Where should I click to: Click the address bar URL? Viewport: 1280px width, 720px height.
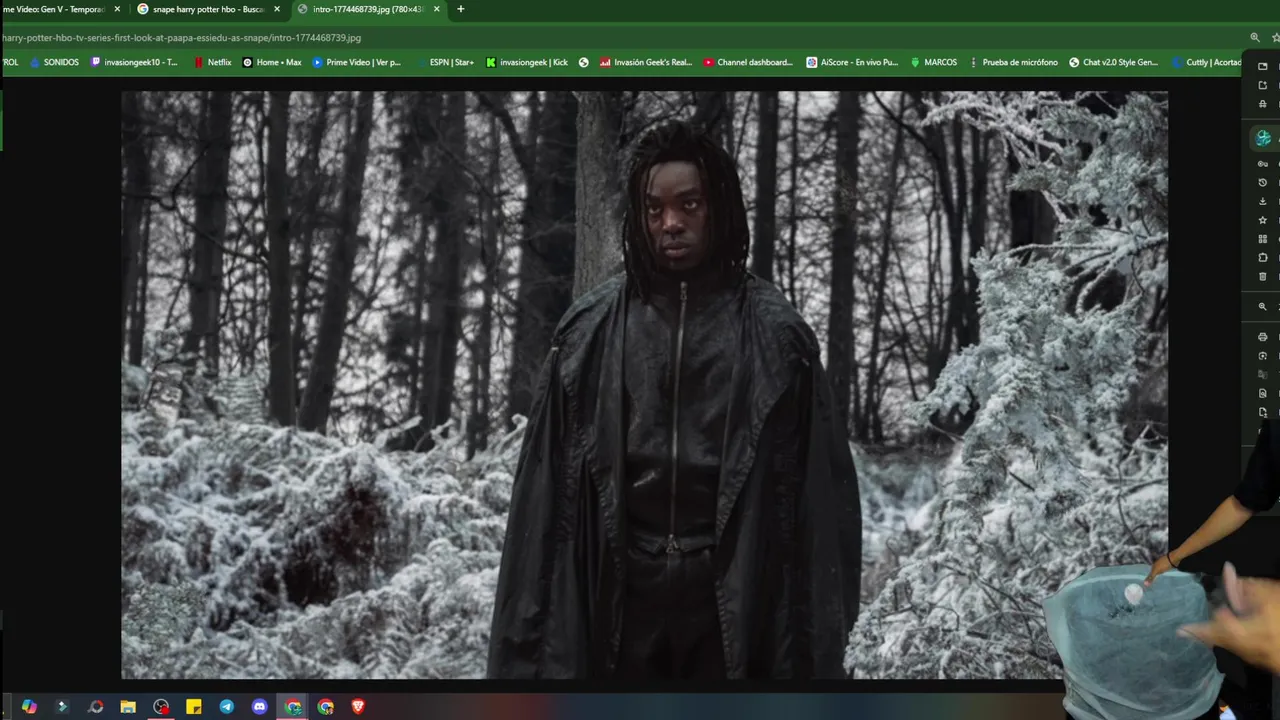181,38
